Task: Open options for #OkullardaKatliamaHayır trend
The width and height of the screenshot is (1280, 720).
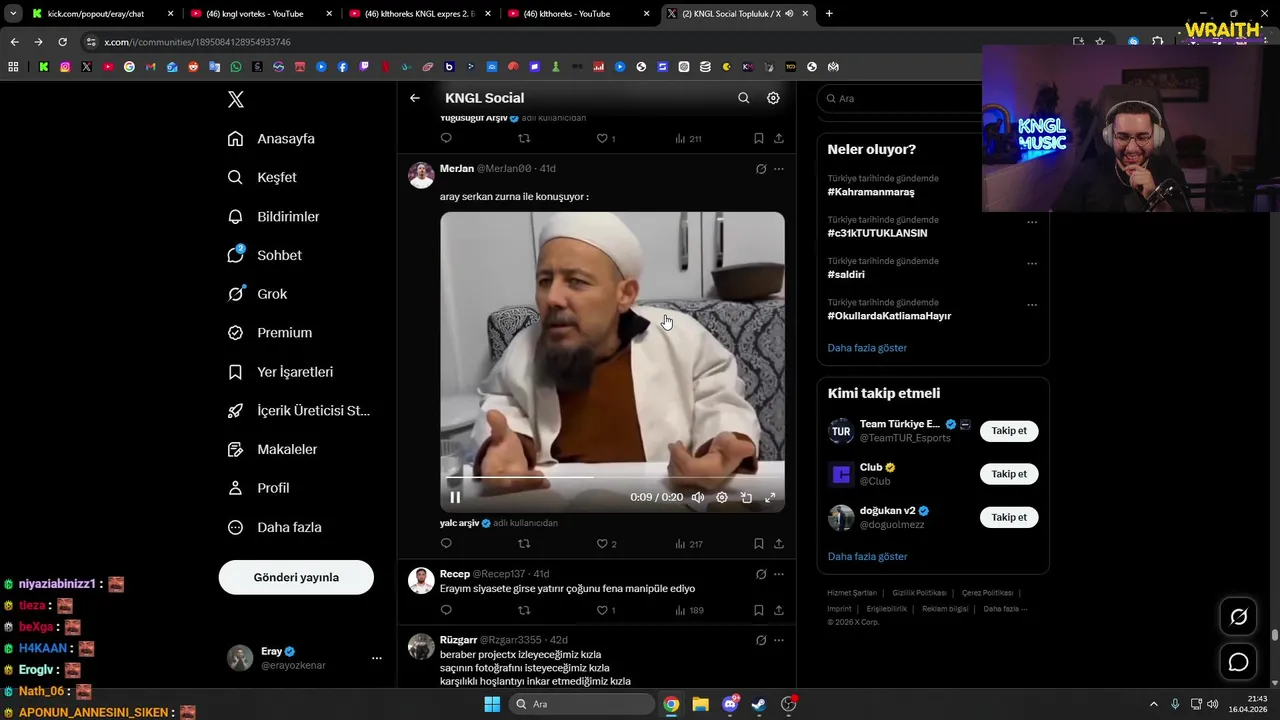Action: [1032, 305]
